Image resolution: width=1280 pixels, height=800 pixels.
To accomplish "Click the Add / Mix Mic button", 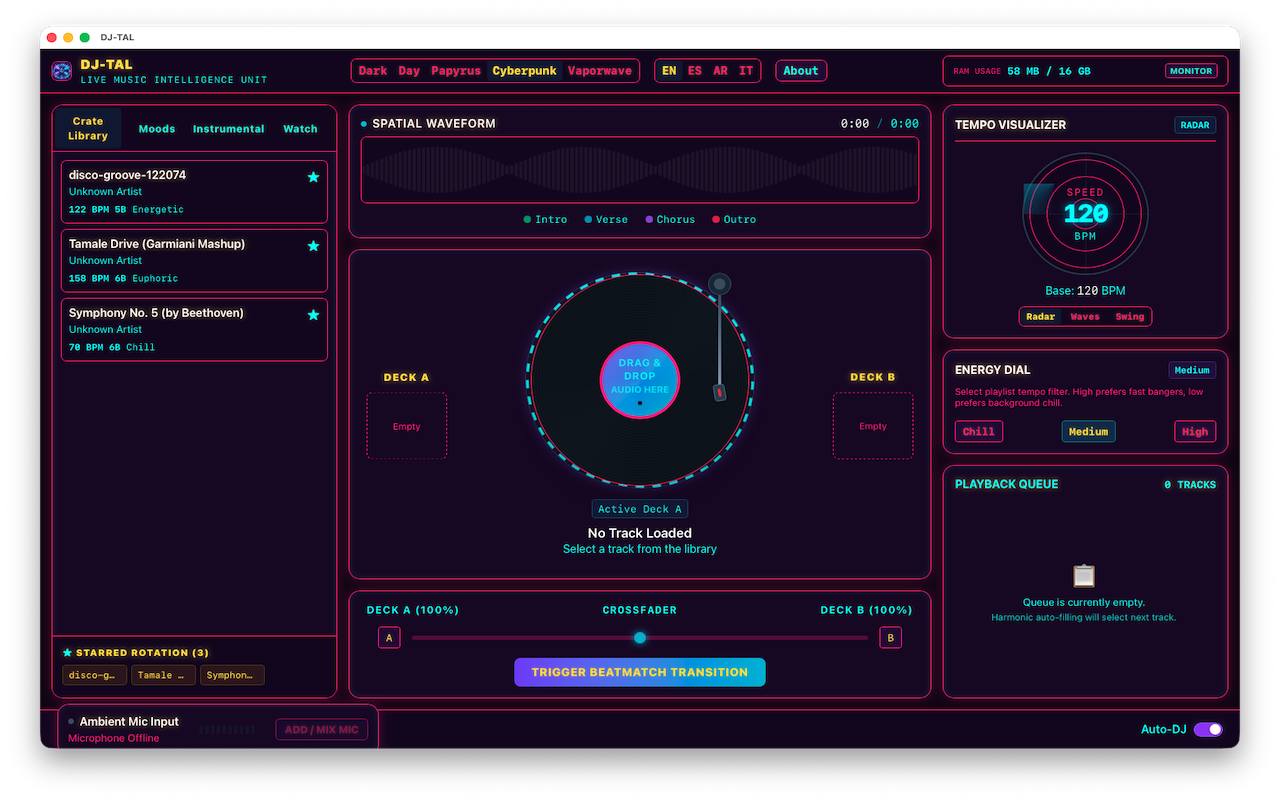I will 322,729.
